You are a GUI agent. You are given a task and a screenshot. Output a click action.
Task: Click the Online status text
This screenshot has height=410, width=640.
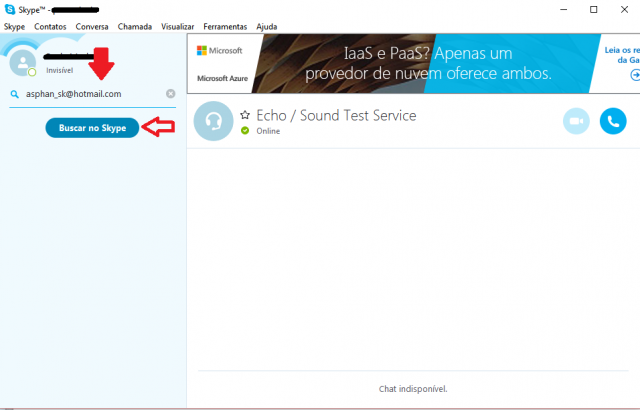[268, 131]
